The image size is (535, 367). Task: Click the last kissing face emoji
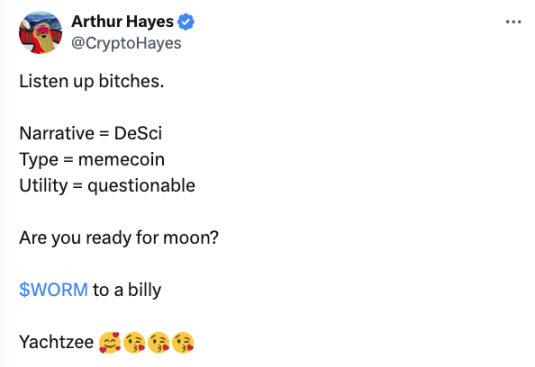pos(183,342)
